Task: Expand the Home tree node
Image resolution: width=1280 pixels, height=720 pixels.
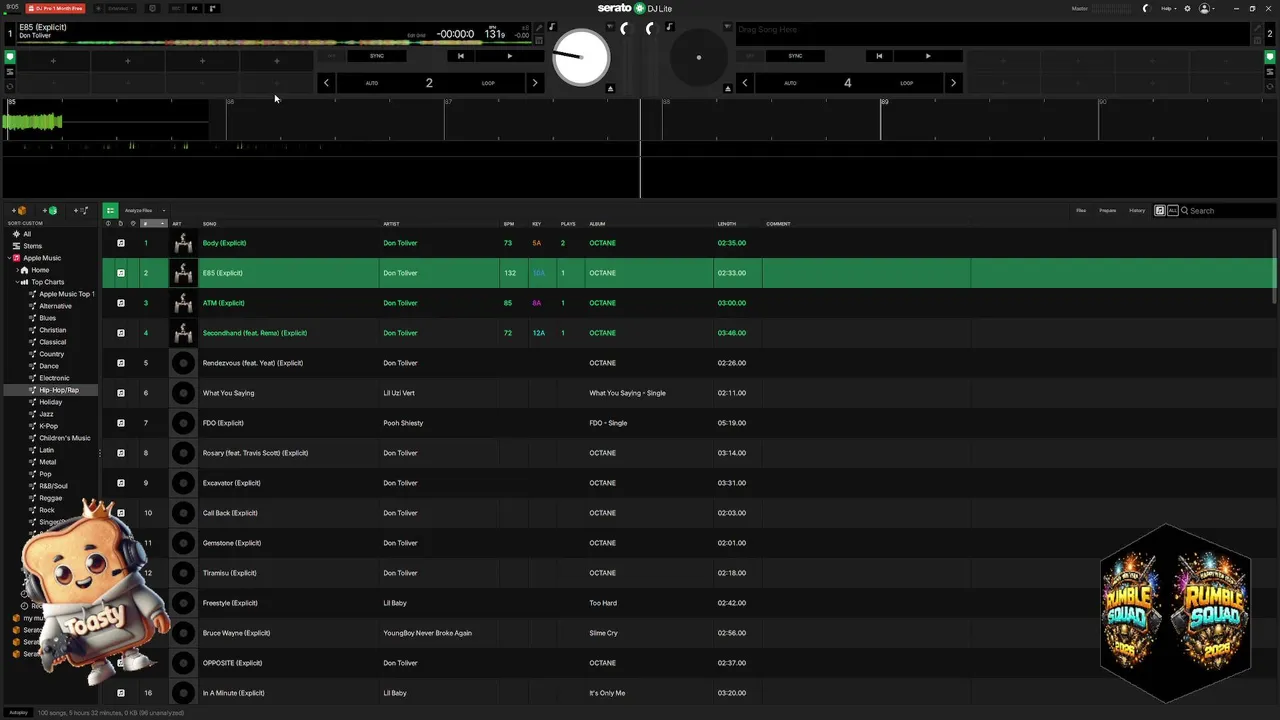Action: click(x=16, y=270)
